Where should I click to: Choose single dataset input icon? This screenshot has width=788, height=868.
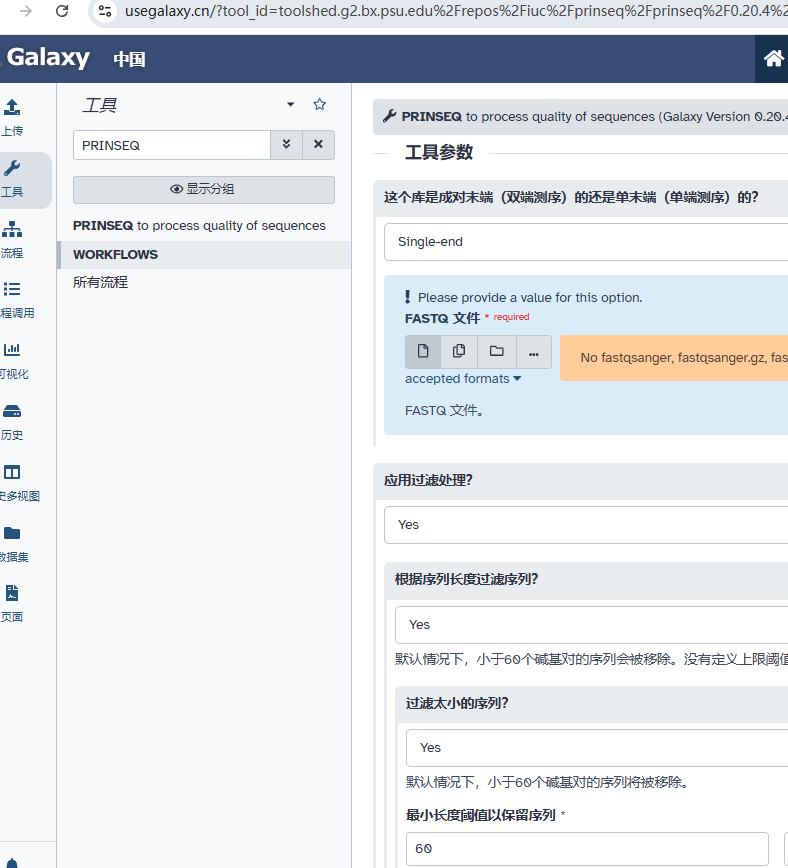[x=423, y=352]
